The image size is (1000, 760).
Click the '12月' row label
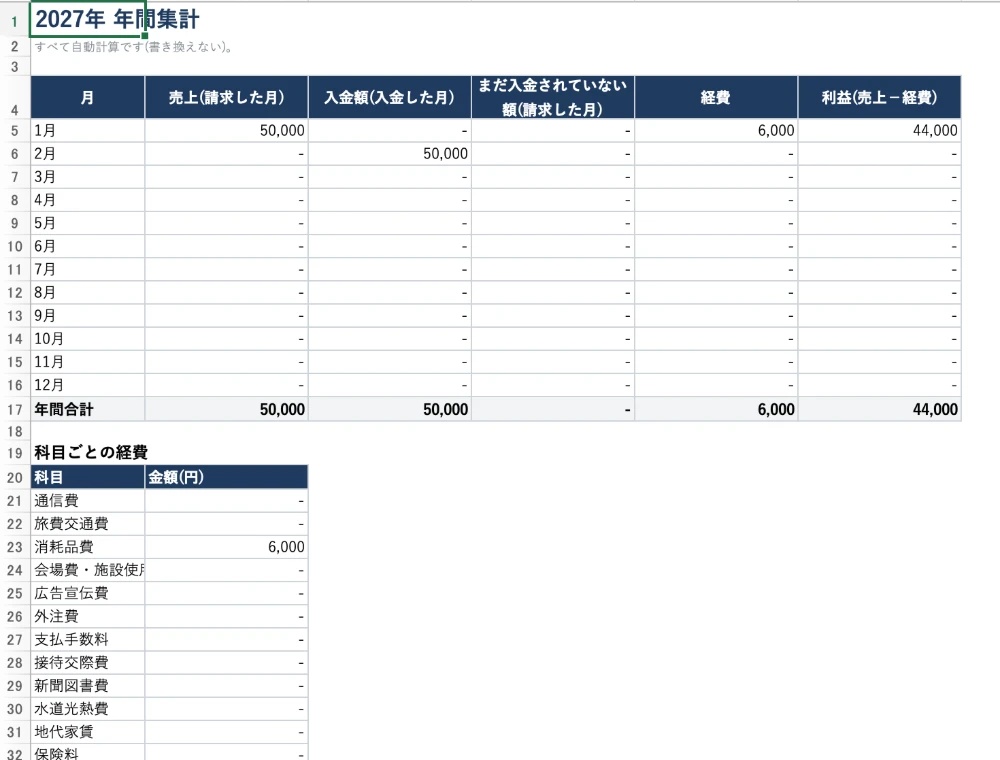click(x=87, y=385)
